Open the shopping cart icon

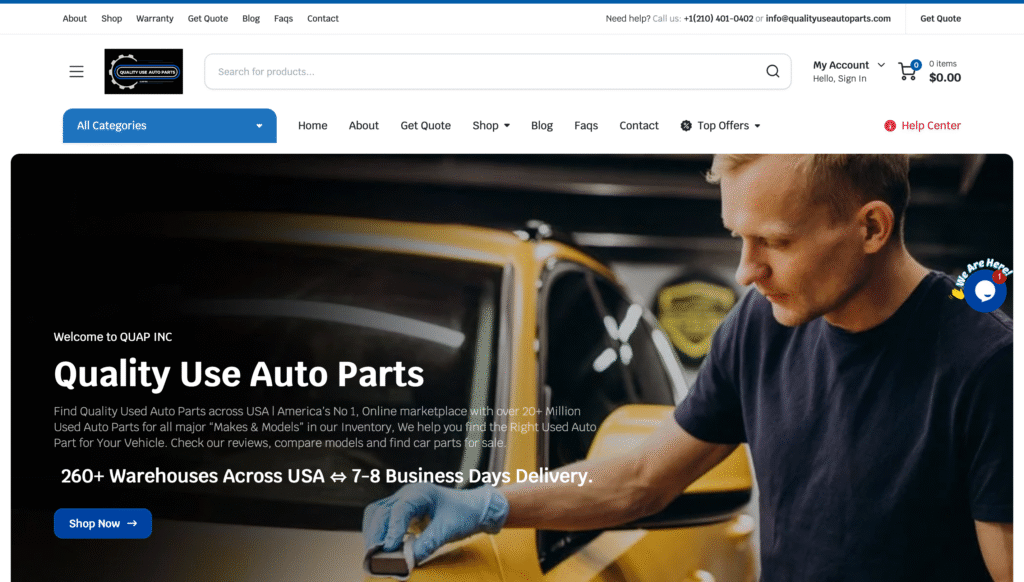click(x=908, y=71)
